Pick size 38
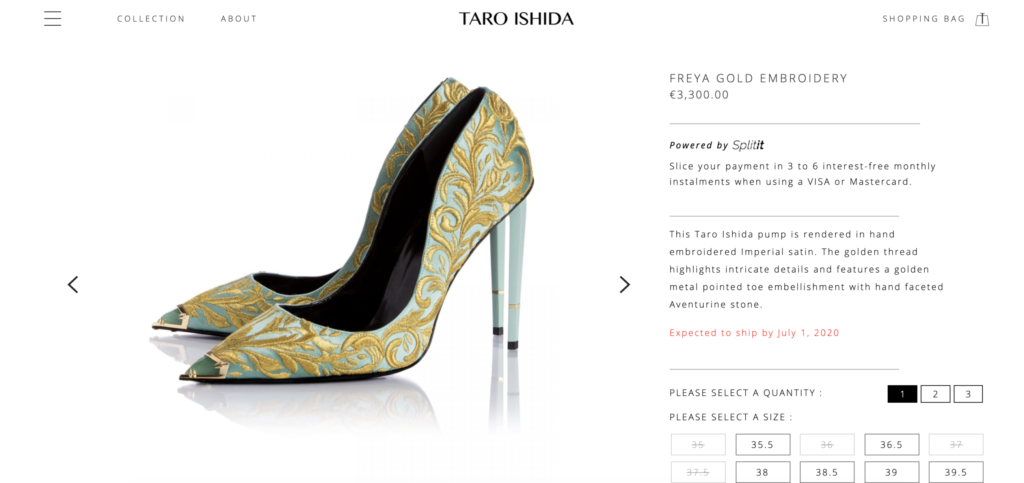 click(x=763, y=472)
